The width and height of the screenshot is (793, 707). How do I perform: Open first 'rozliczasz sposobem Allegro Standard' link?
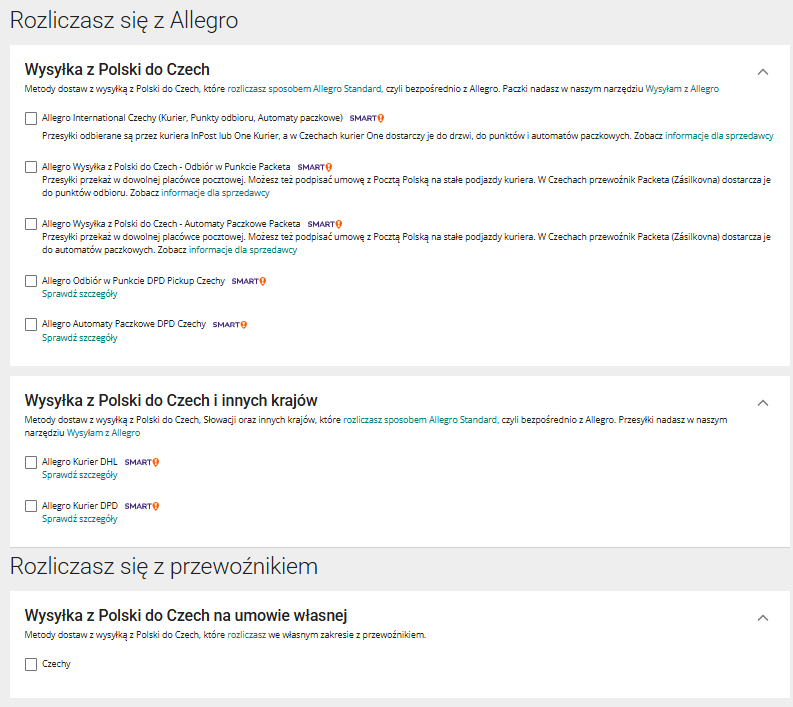(305, 89)
